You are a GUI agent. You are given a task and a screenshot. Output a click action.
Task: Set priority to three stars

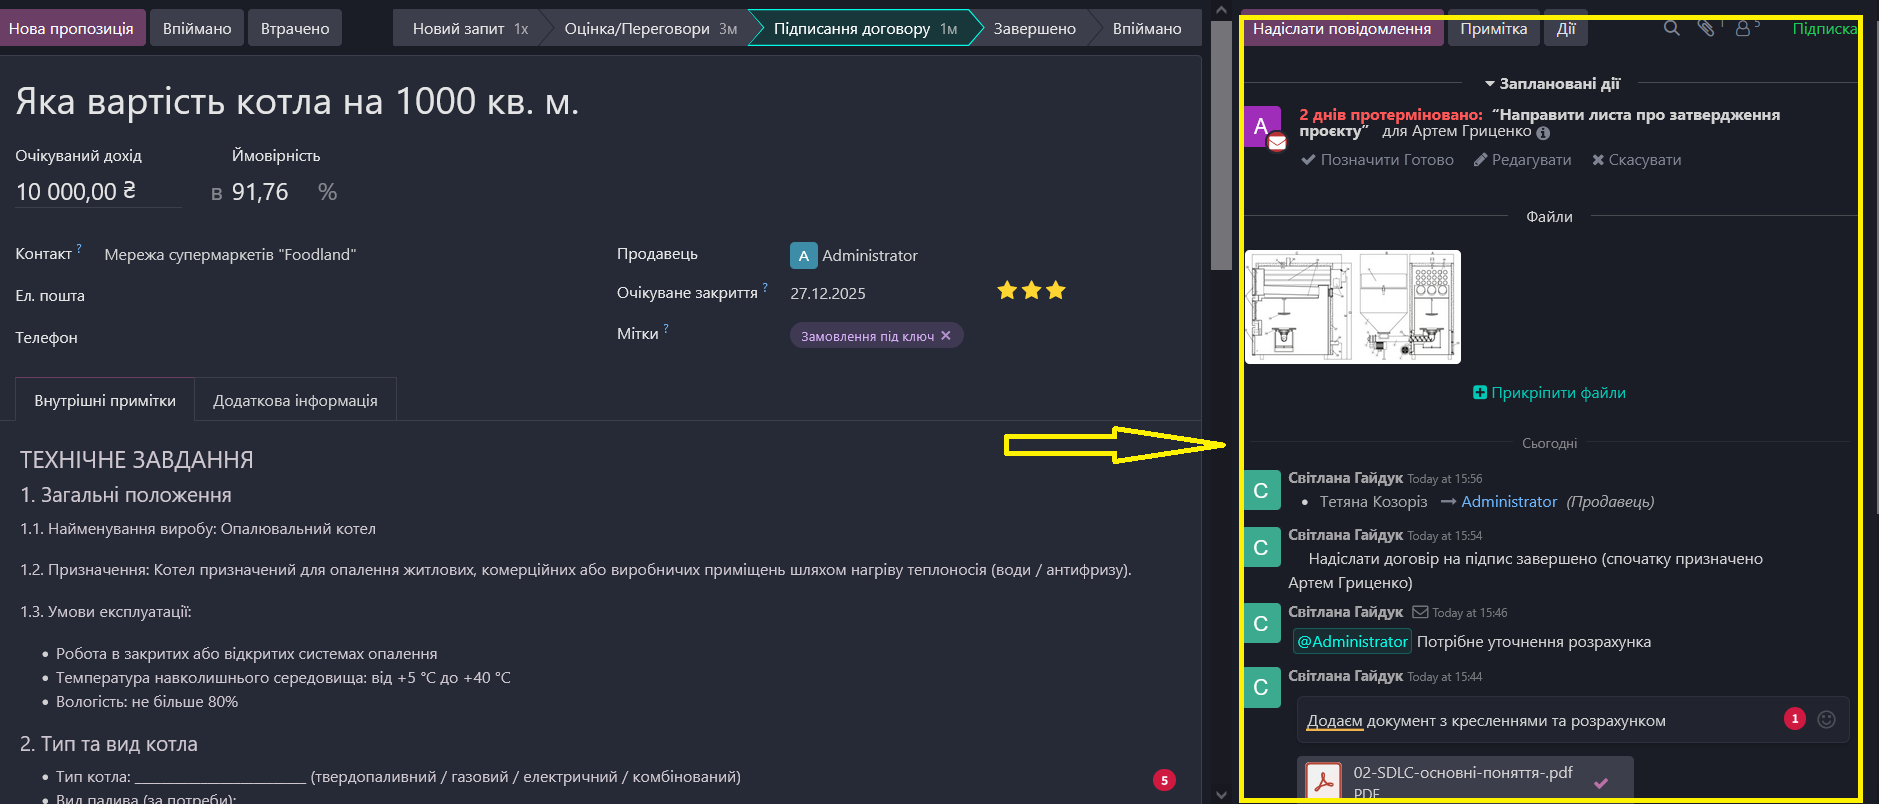pos(1056,291)
